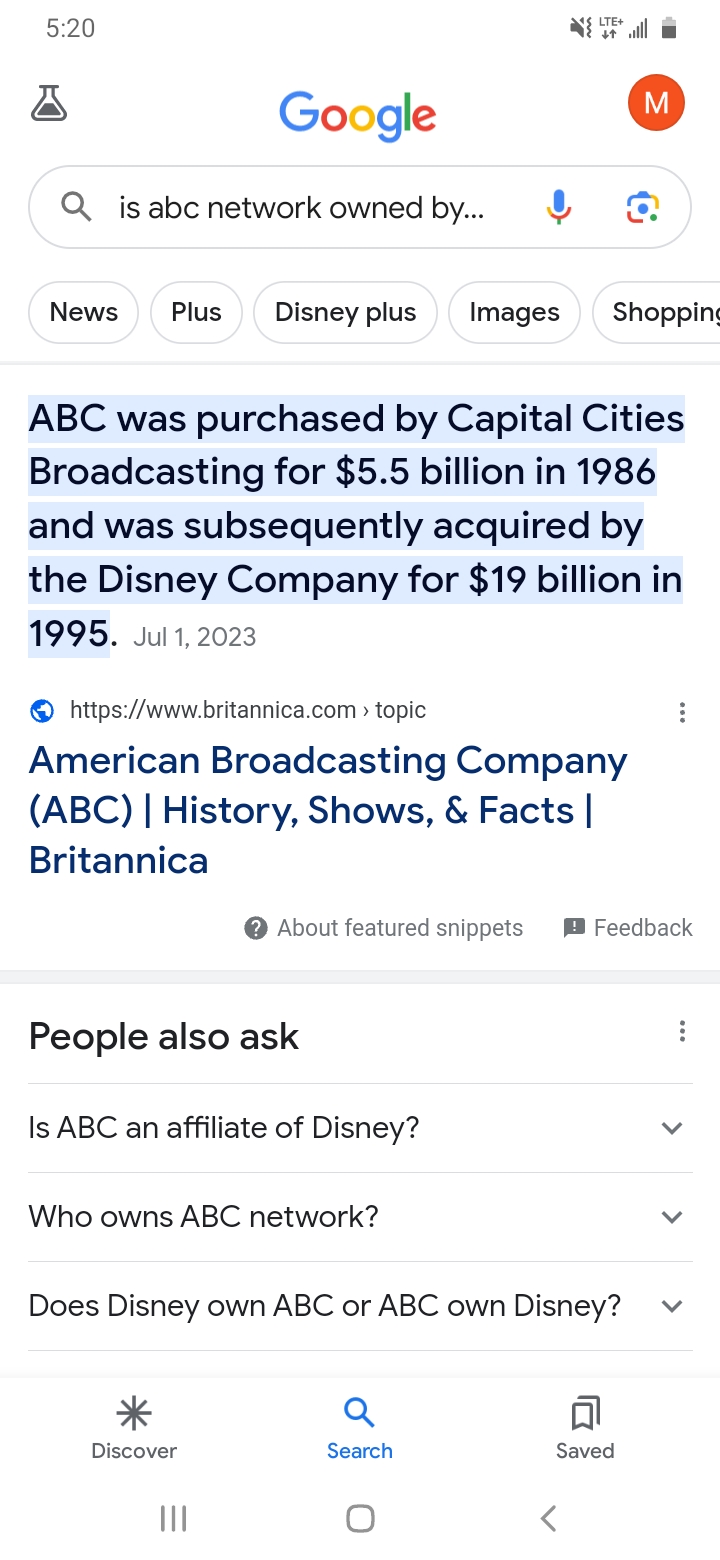Start voice search with microphone
Viewport: 720px width, 1560px height.
point(559,207)
